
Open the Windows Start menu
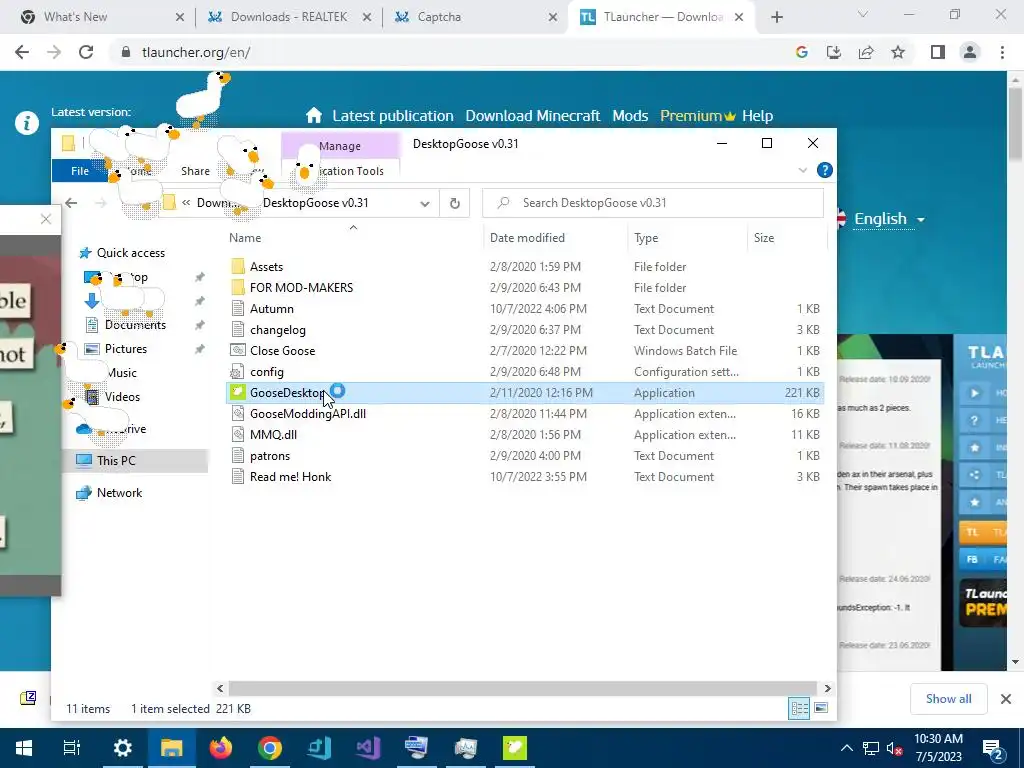coord(24,748)
